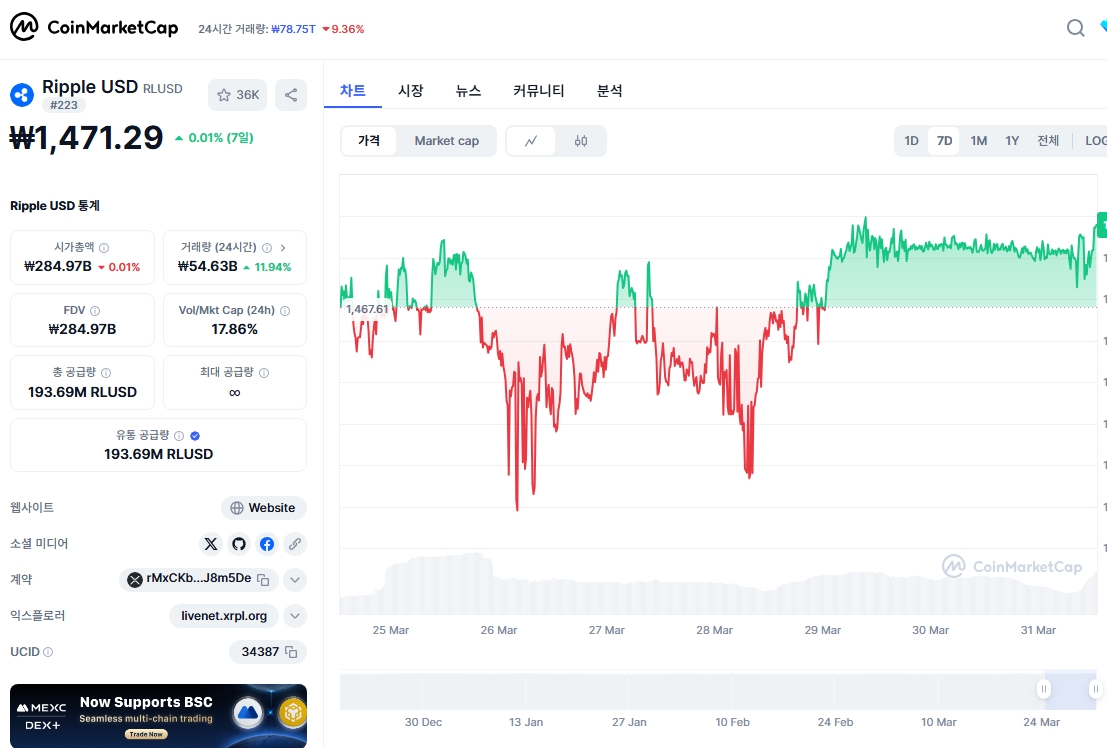The image size is (1107, 748).
Task: Set chart range to 1Y
Action: (x=1012, y=141)
